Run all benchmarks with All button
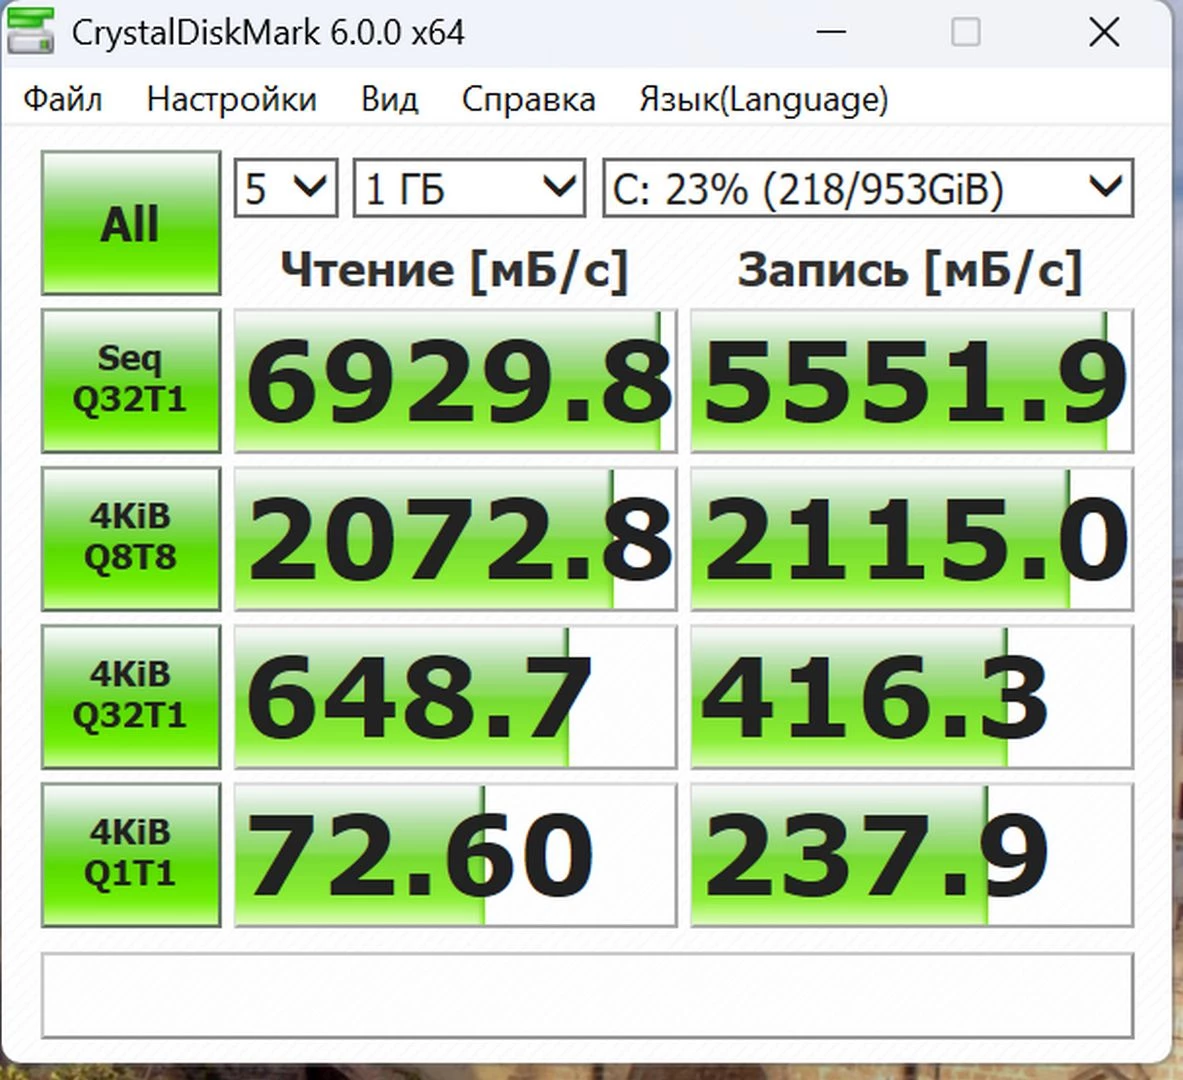The height and width of the screenshot is (1080, 1183). (131, 223)
